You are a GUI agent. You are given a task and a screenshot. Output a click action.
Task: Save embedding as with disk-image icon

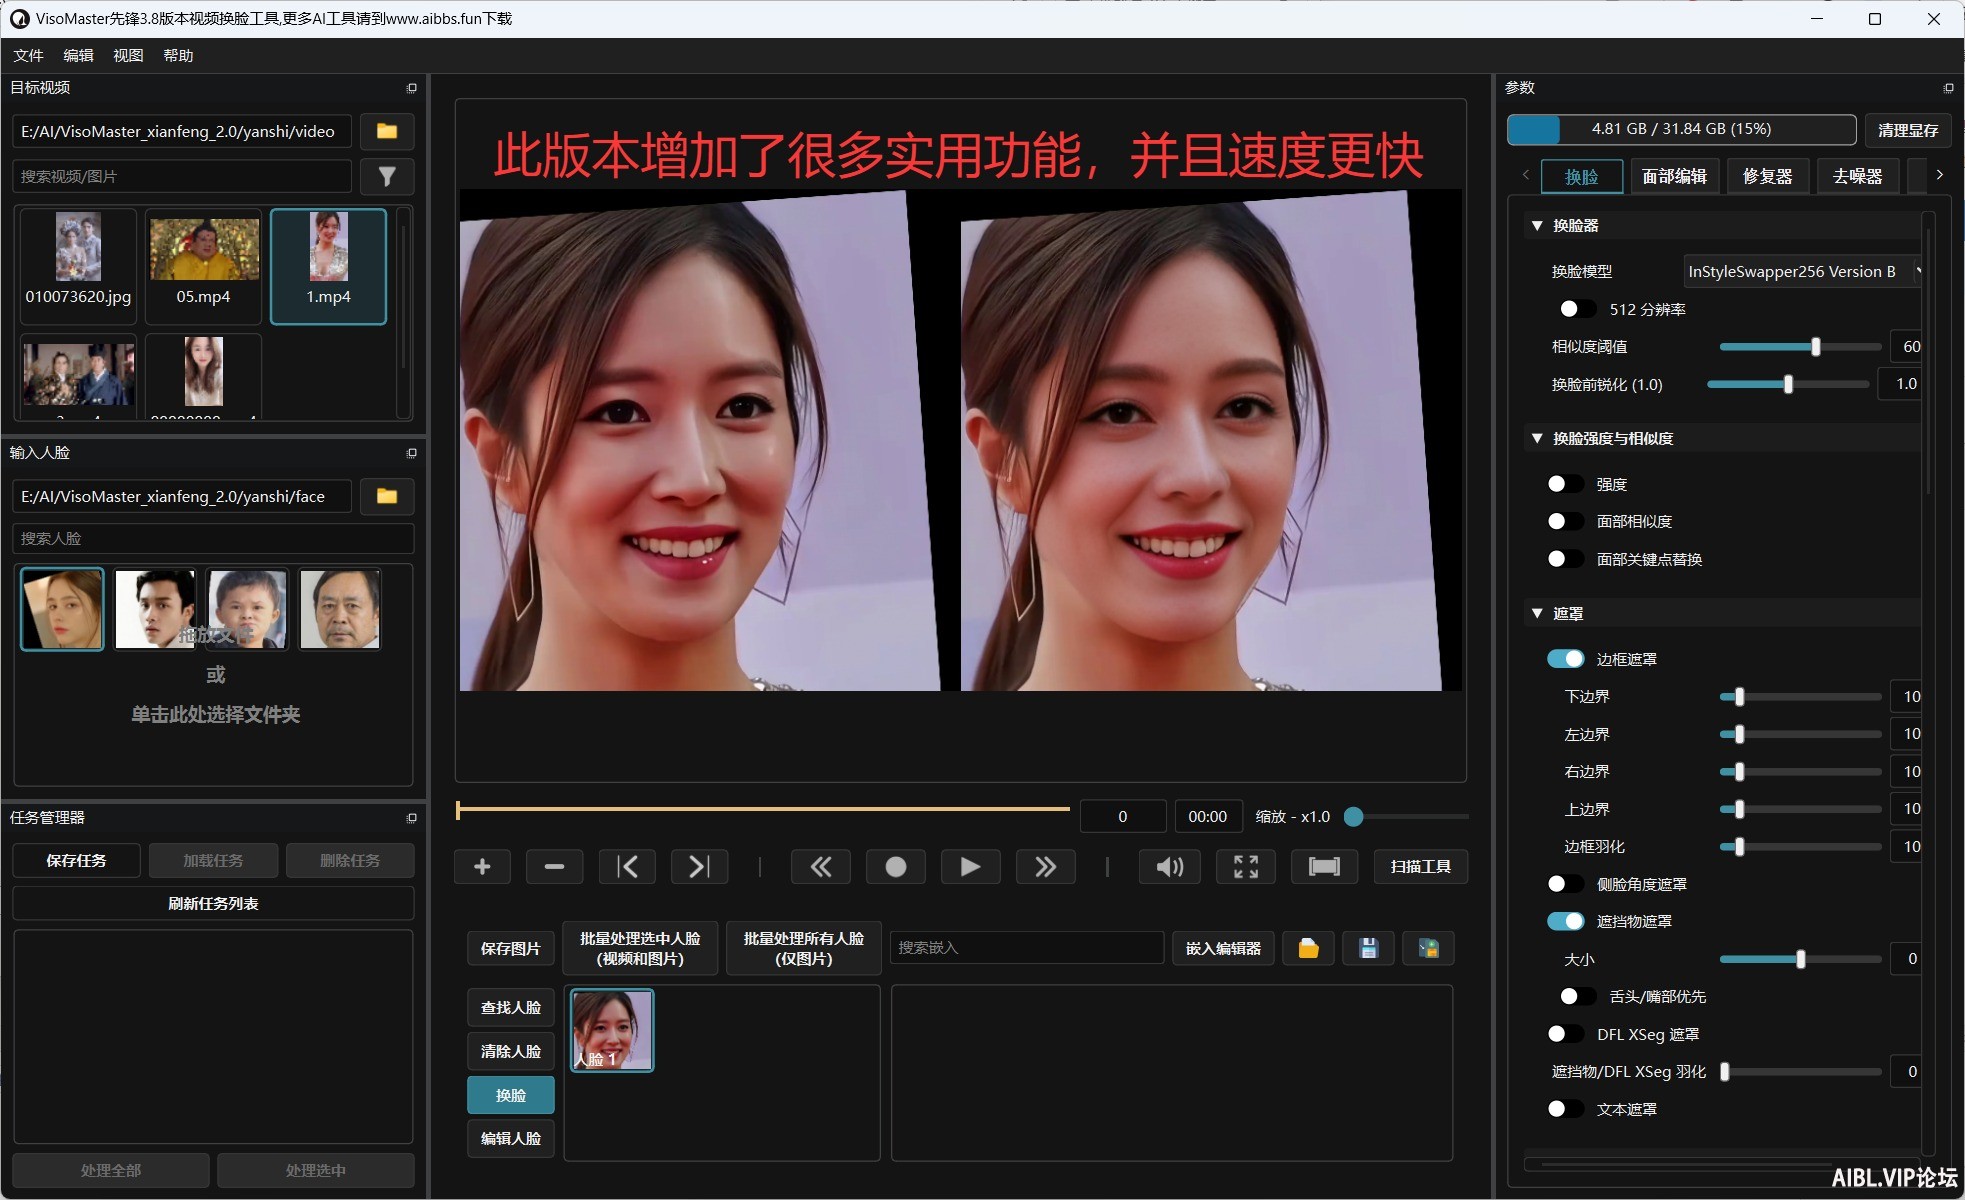click(x=1428, y=948)
